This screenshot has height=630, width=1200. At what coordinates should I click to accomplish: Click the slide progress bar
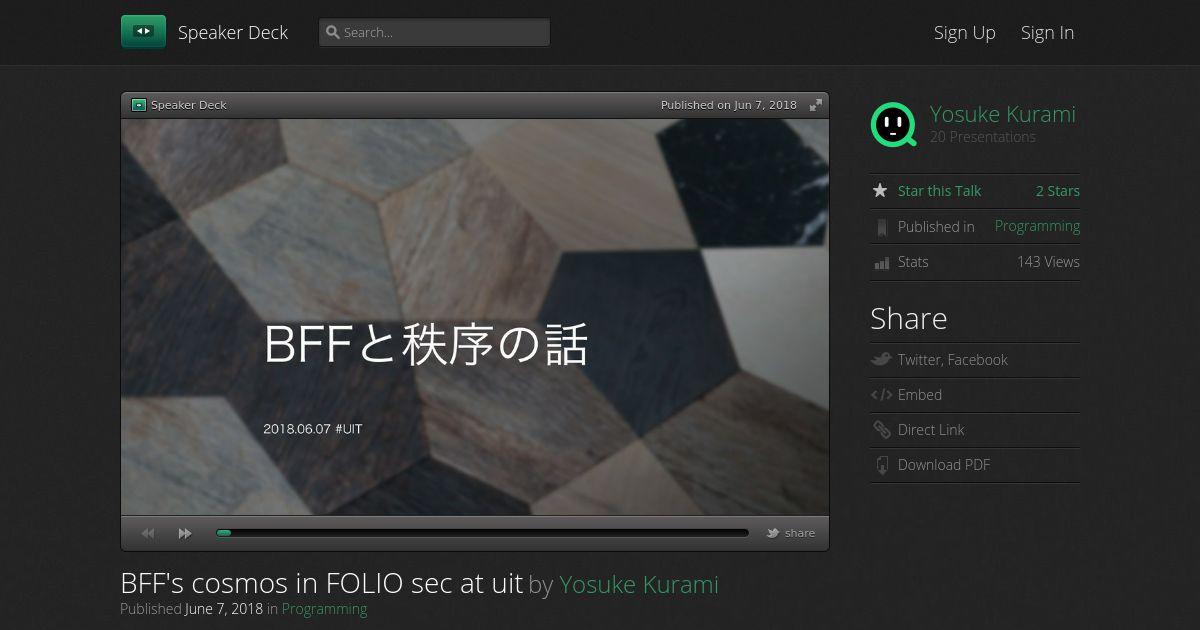[482, 533]
